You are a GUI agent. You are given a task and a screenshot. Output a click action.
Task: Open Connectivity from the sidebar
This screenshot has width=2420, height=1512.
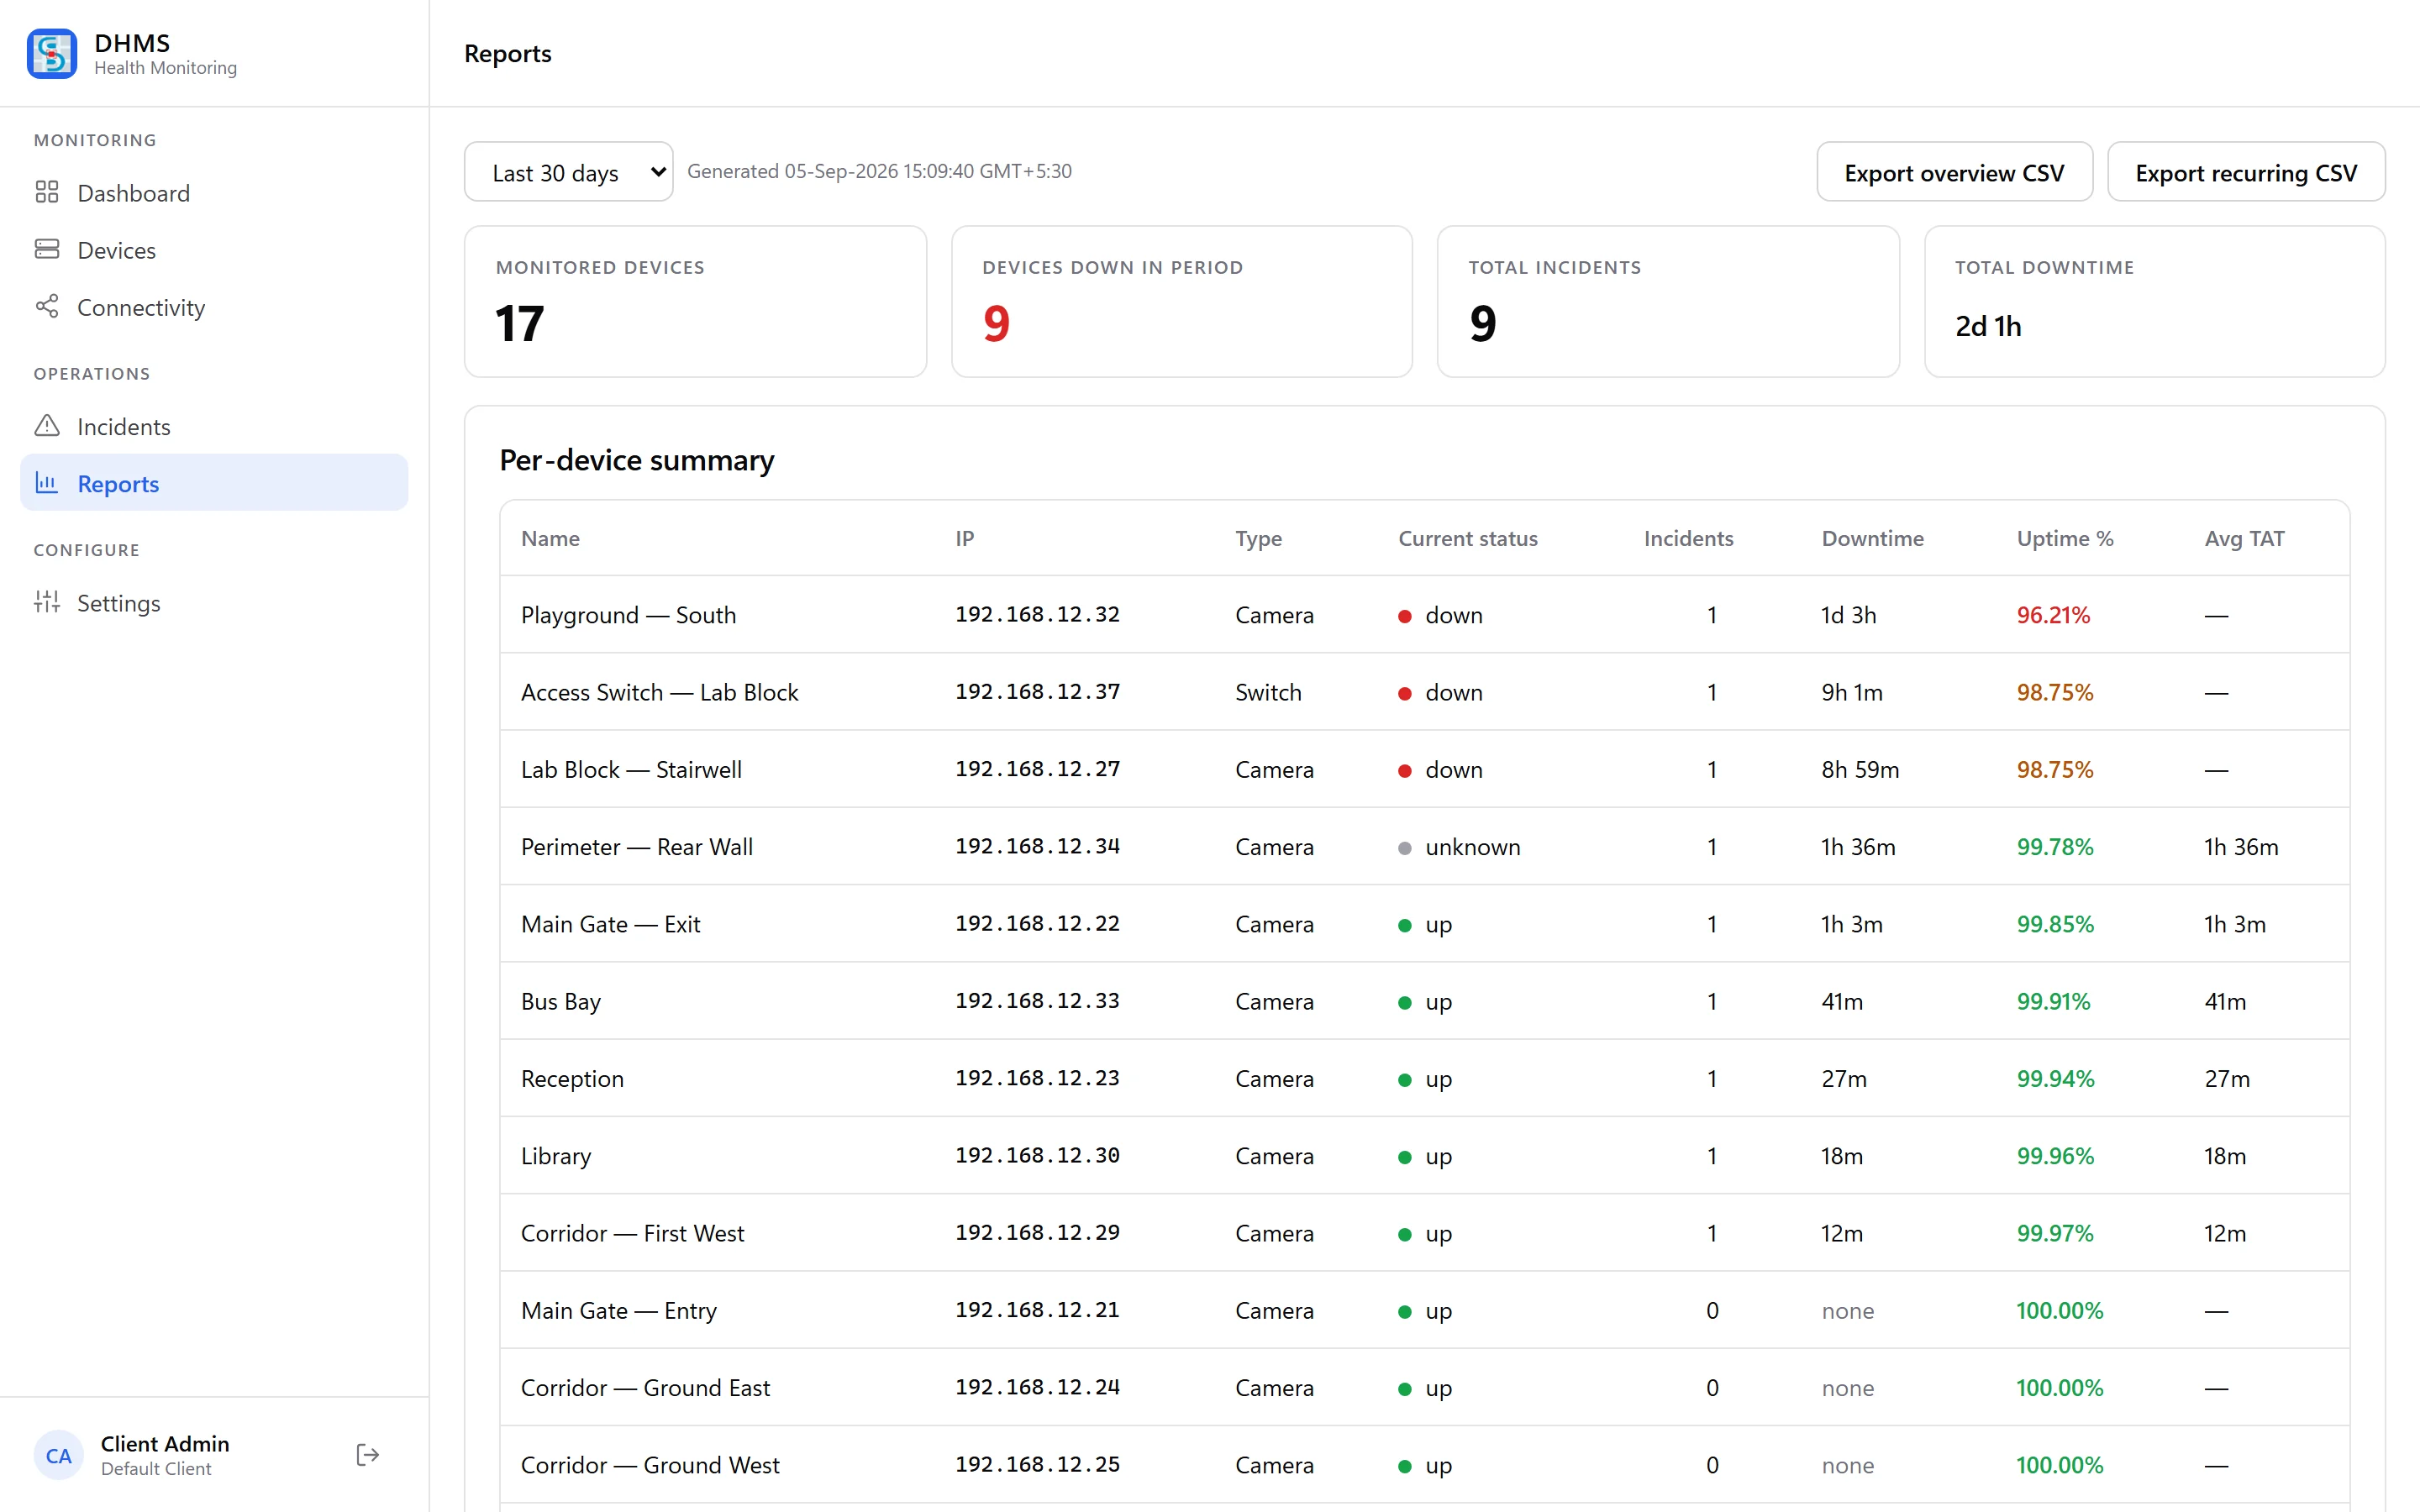tap(214, 307)
